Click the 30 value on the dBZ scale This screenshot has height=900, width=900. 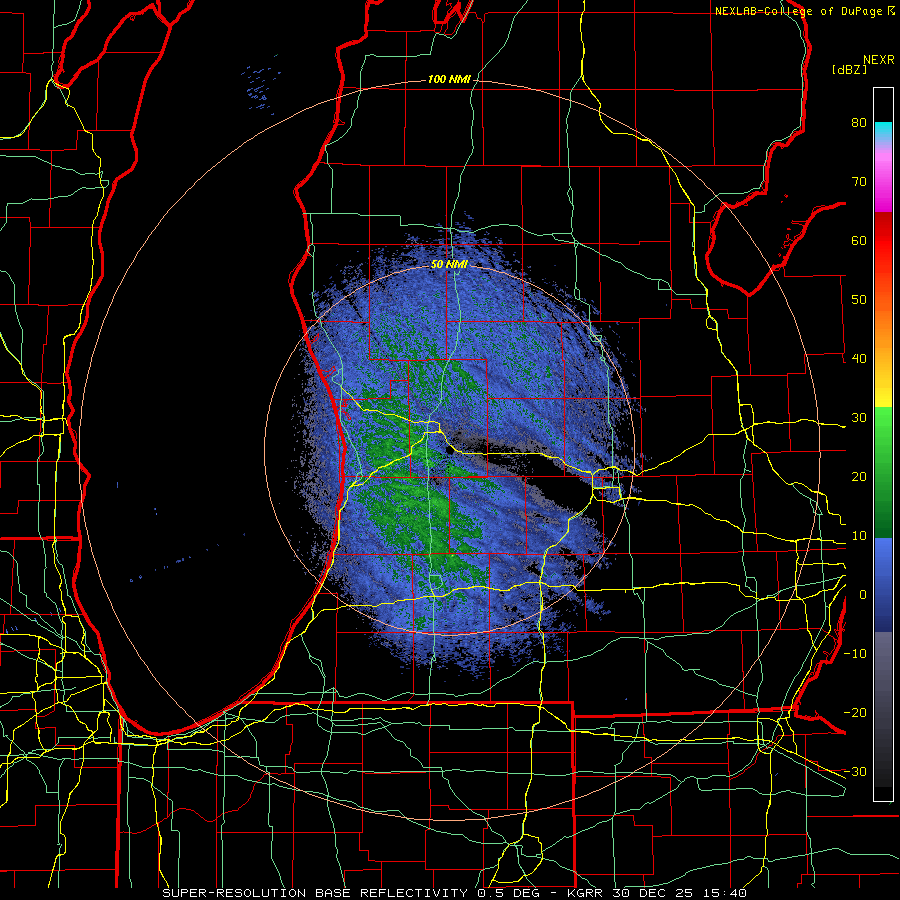pyautogui.click(x=859, y=418)
